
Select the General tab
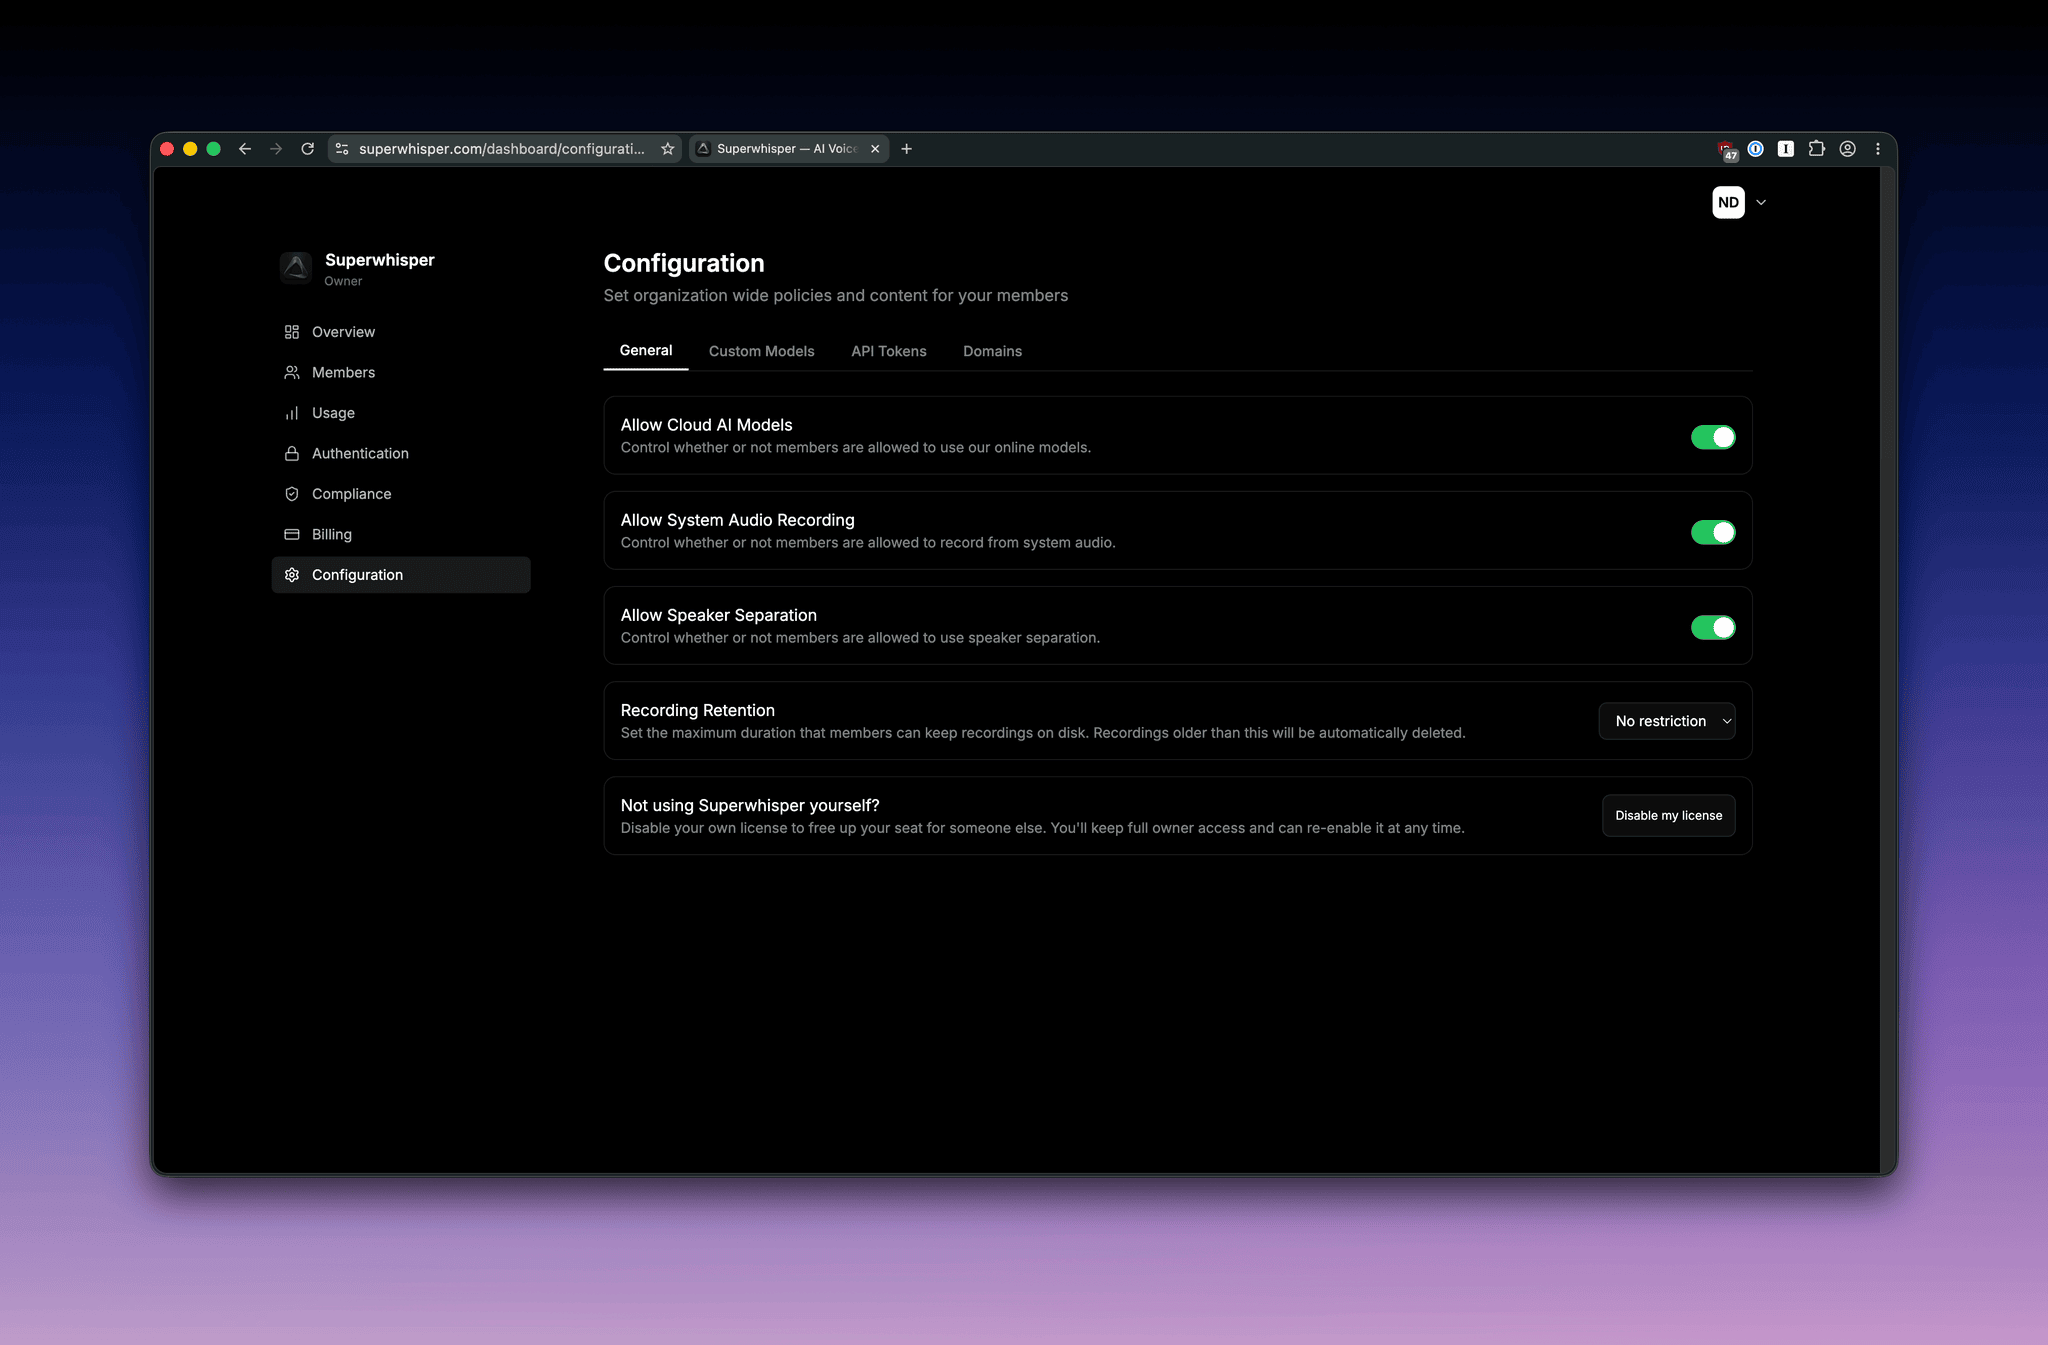click(x=646, y=351)
